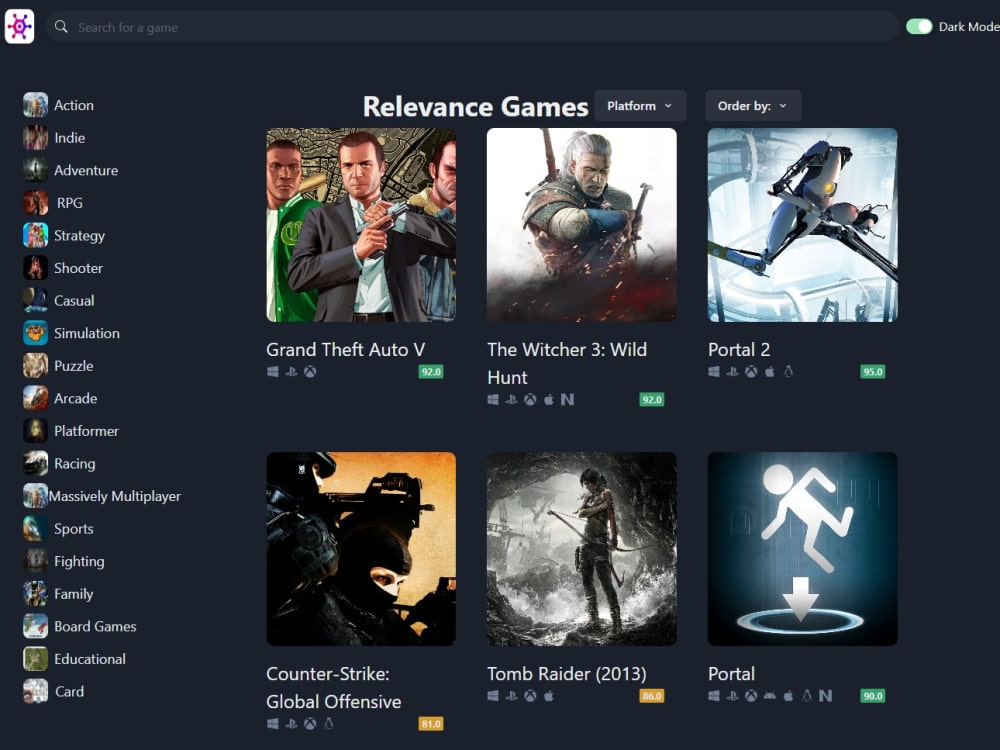Screen dimensions: 1000x750
Task: Filter by Casual genre label
Action: pyautogui.click(x=74, y=300)
